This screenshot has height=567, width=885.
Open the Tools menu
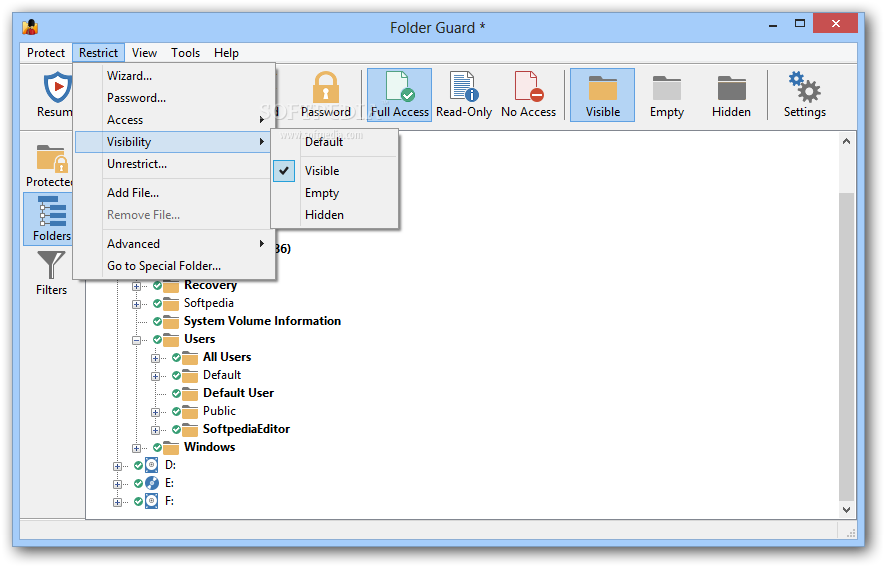(x=185, y=53)
